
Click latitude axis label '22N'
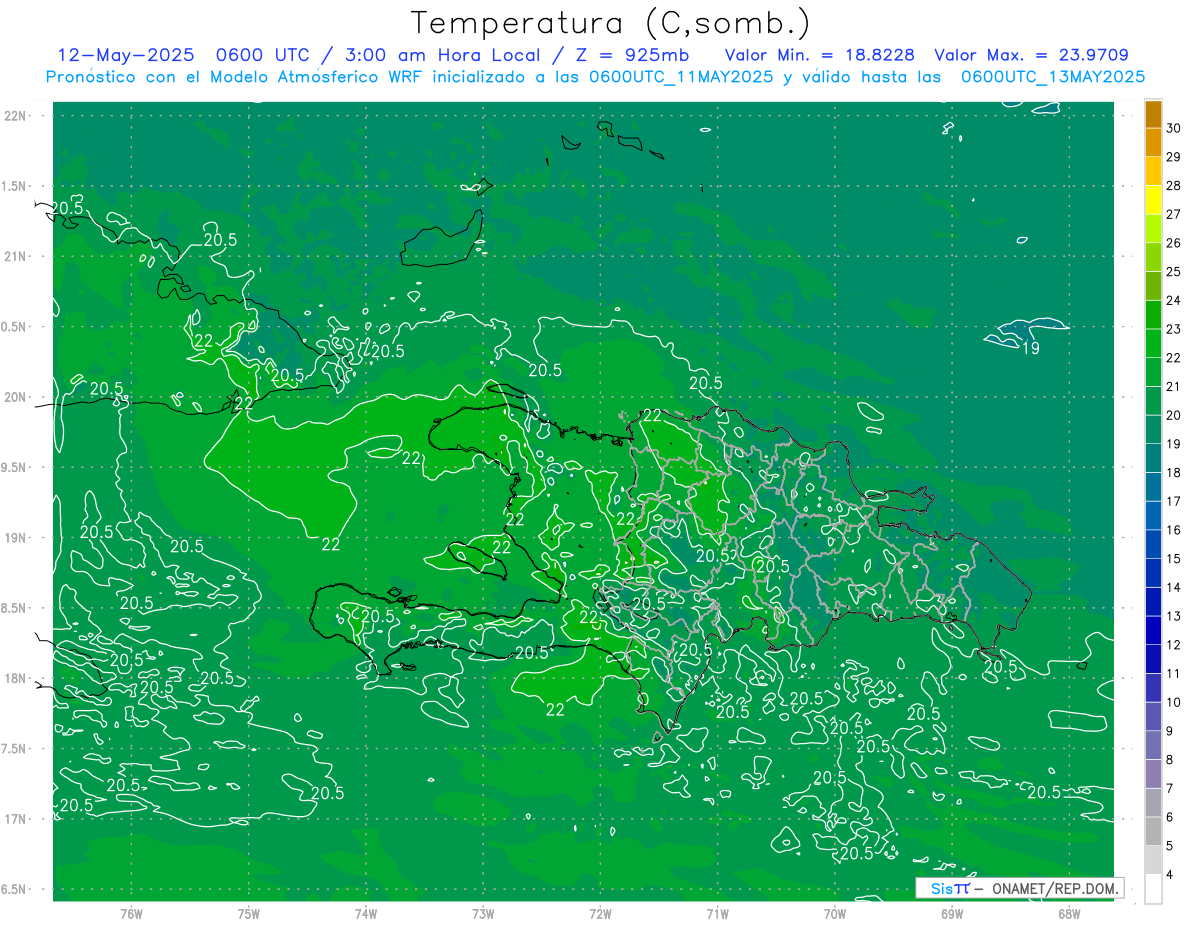(14, 116)
